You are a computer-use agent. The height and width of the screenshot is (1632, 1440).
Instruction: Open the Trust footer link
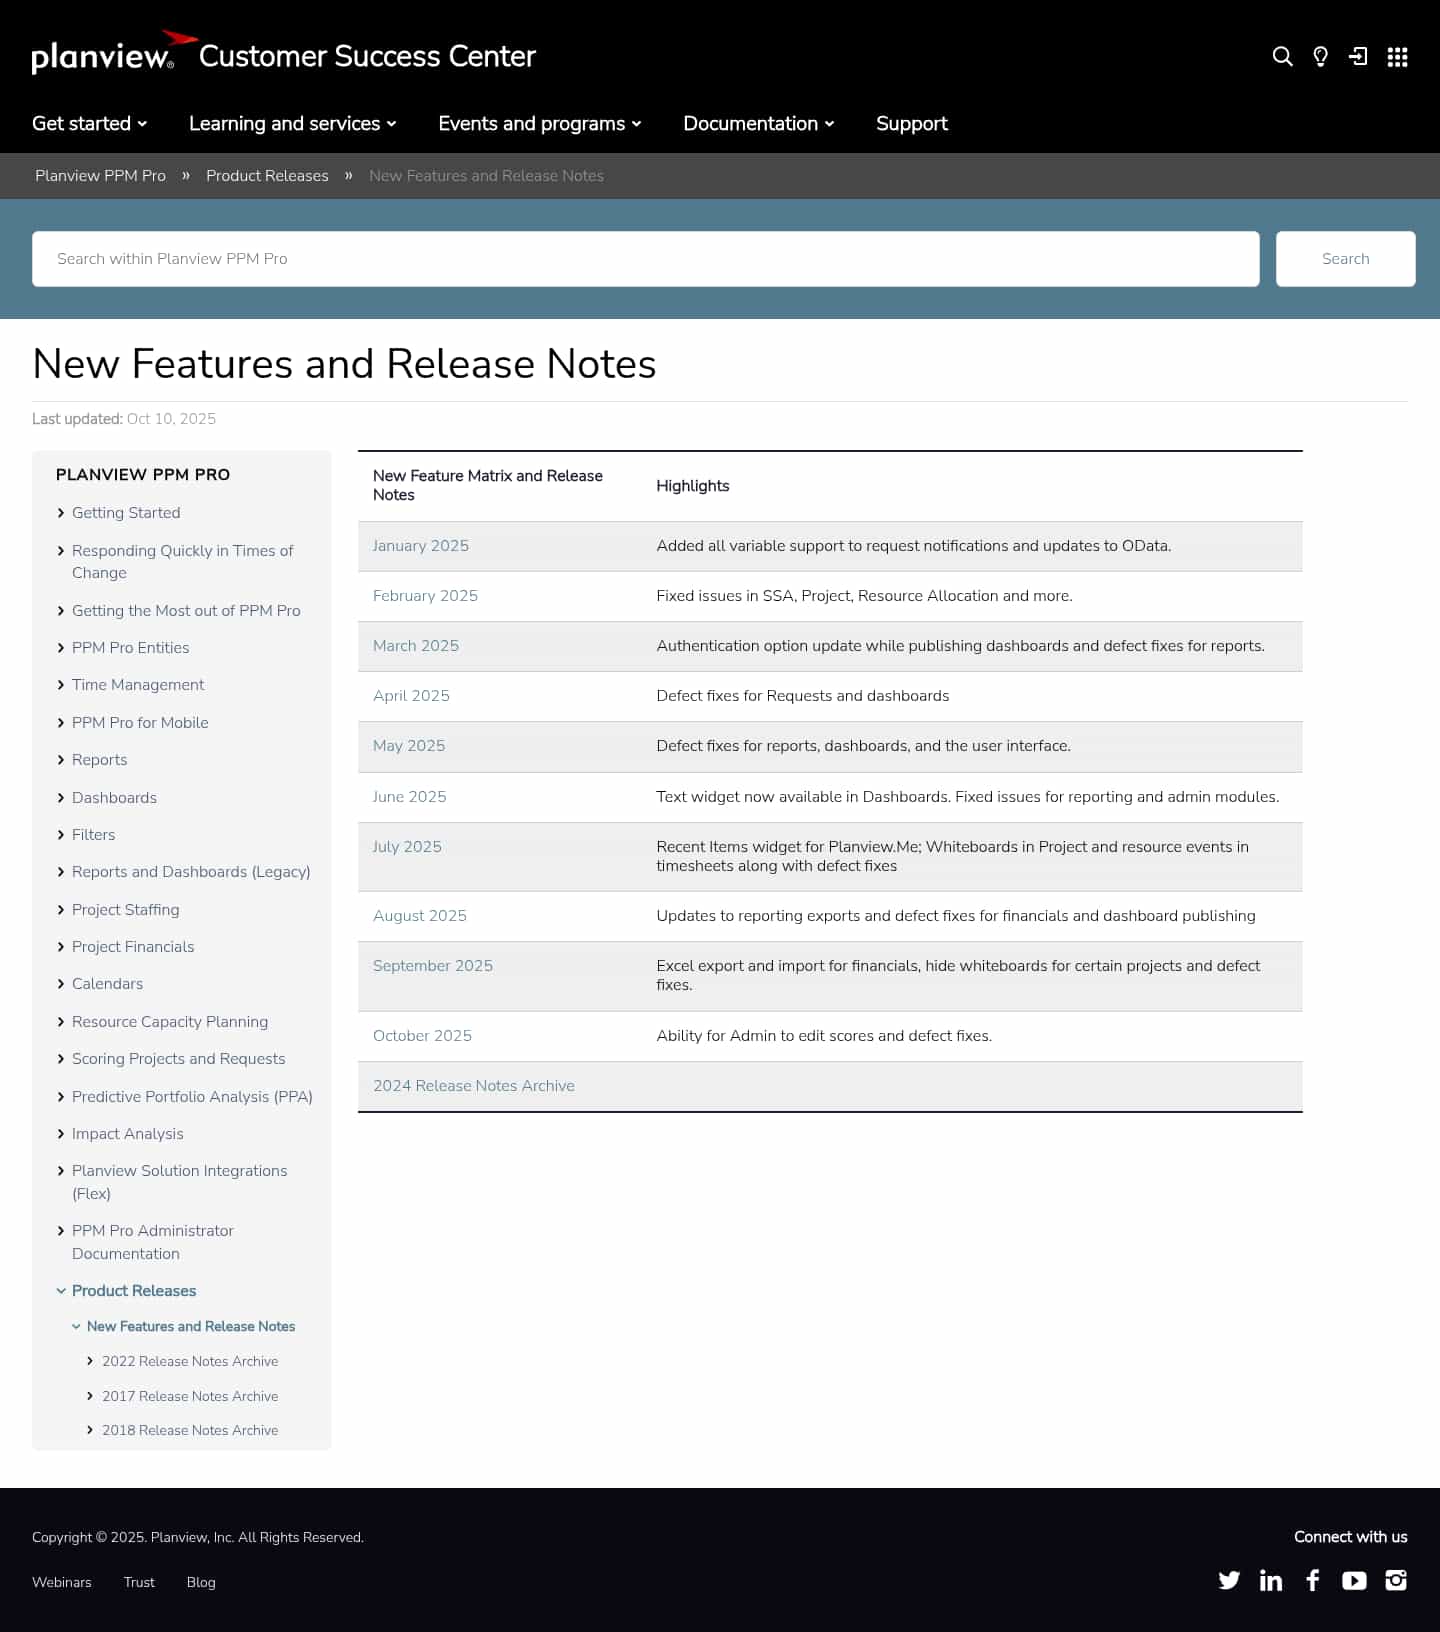139,1582
